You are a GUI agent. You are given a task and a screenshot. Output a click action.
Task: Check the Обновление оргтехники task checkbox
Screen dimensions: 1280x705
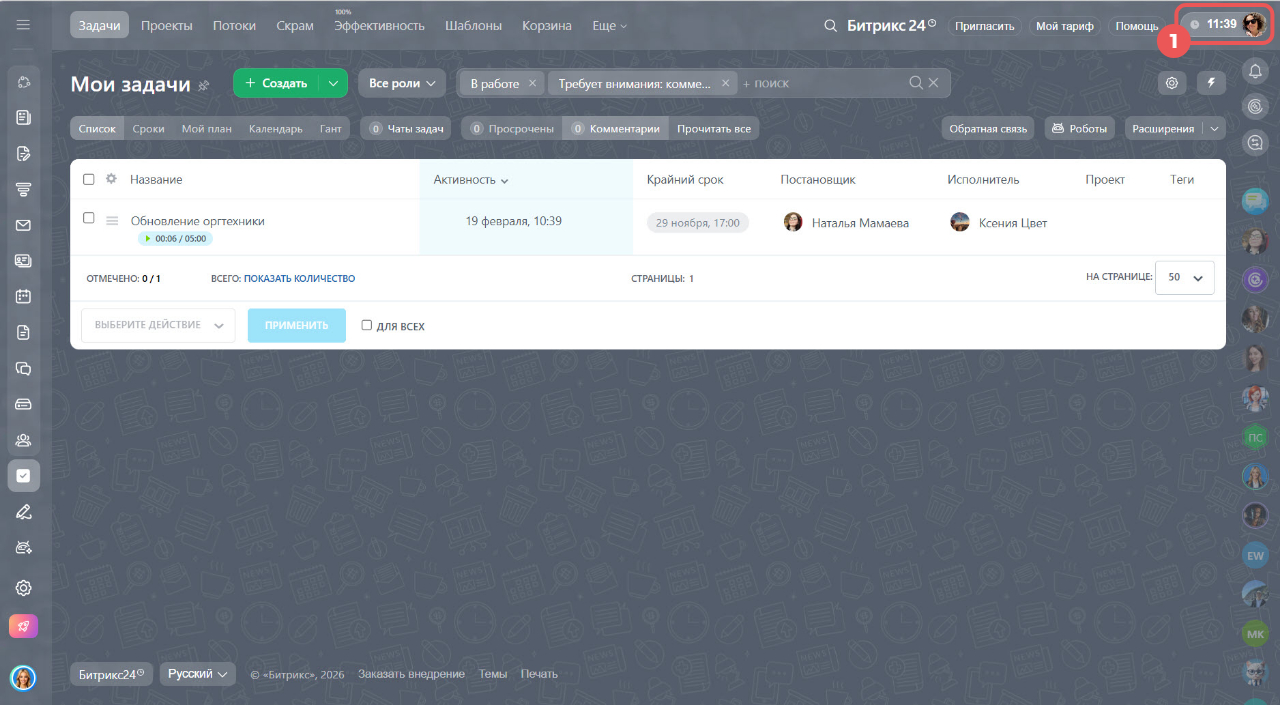pos(89,218)
